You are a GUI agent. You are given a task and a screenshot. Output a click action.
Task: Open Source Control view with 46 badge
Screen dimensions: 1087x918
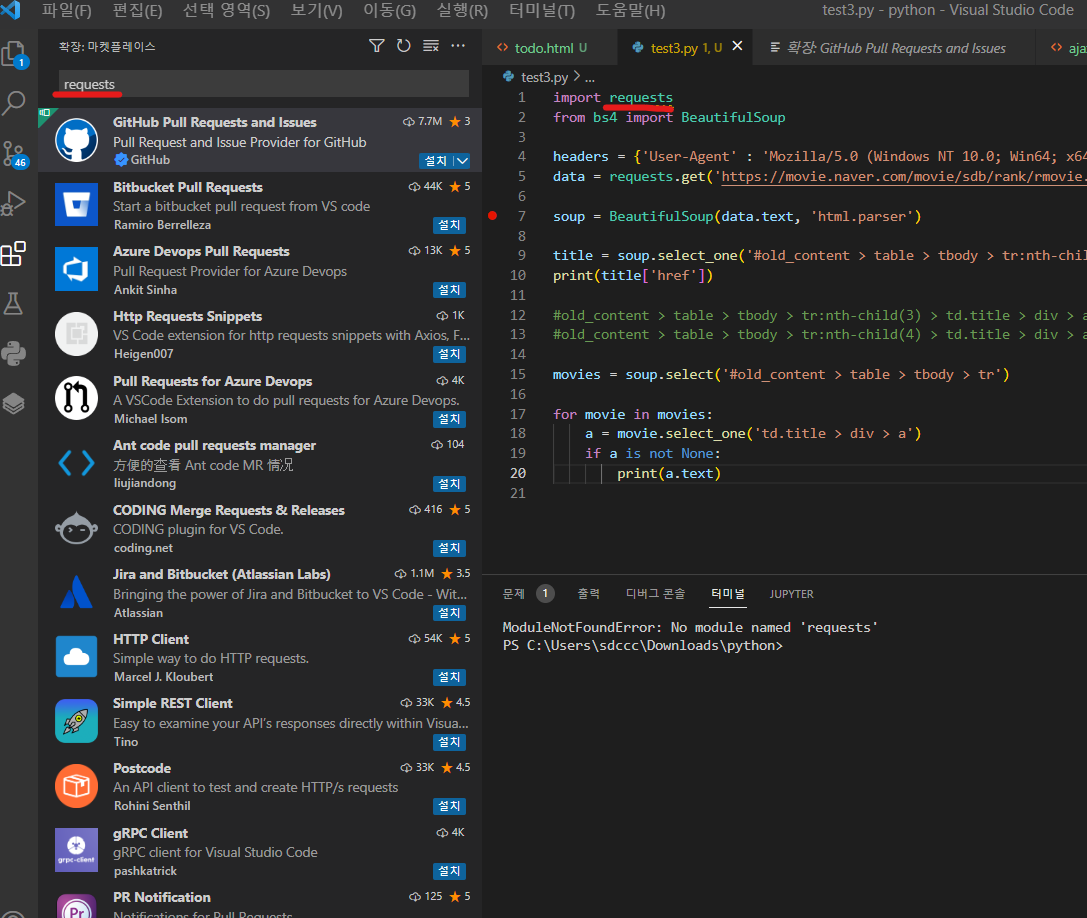14,153
